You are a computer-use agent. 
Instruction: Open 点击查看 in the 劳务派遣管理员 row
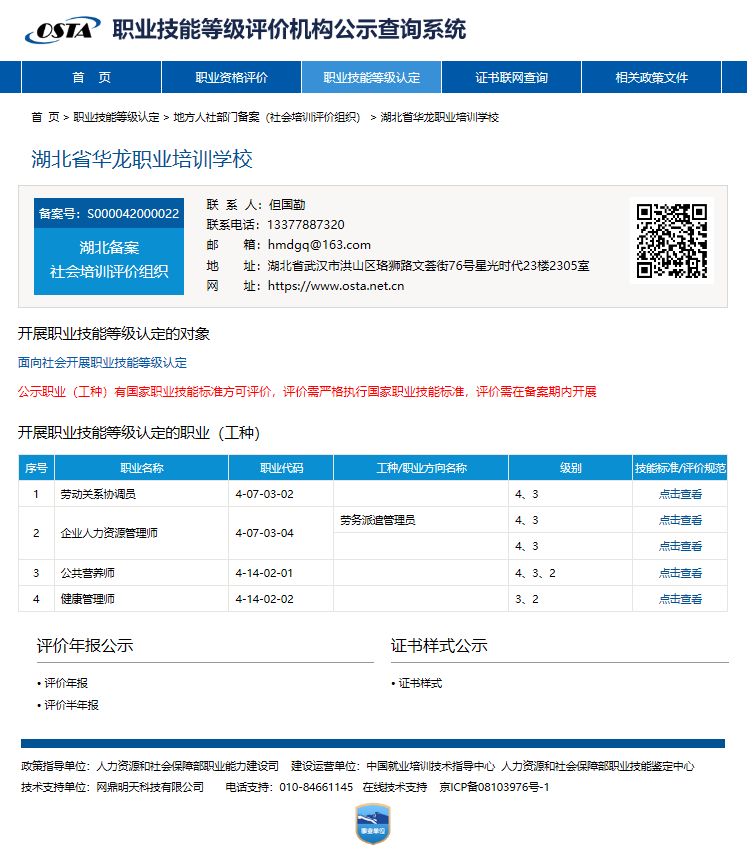point(680,520)
